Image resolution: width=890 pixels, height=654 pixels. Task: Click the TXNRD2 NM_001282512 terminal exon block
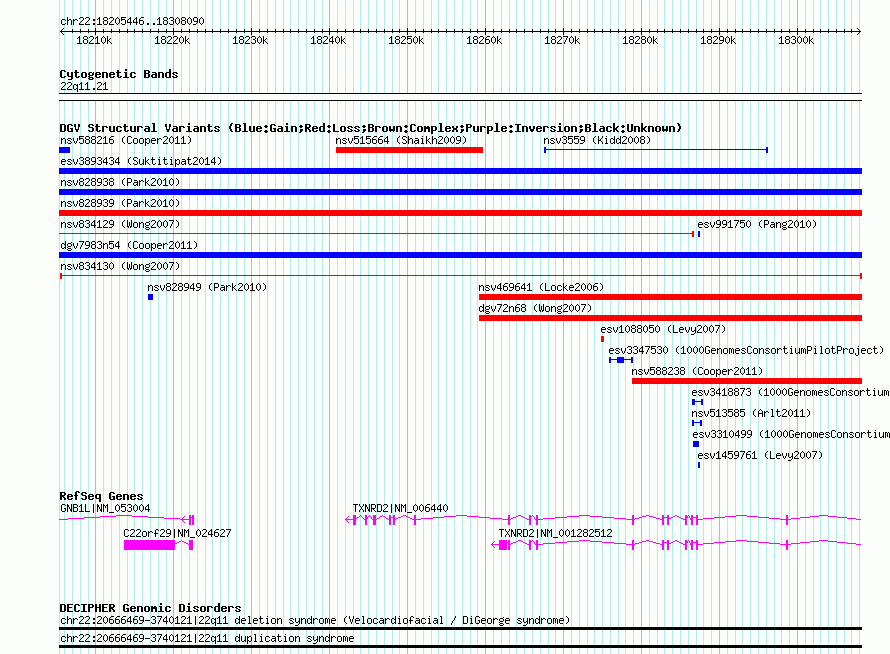pos(503,545)
